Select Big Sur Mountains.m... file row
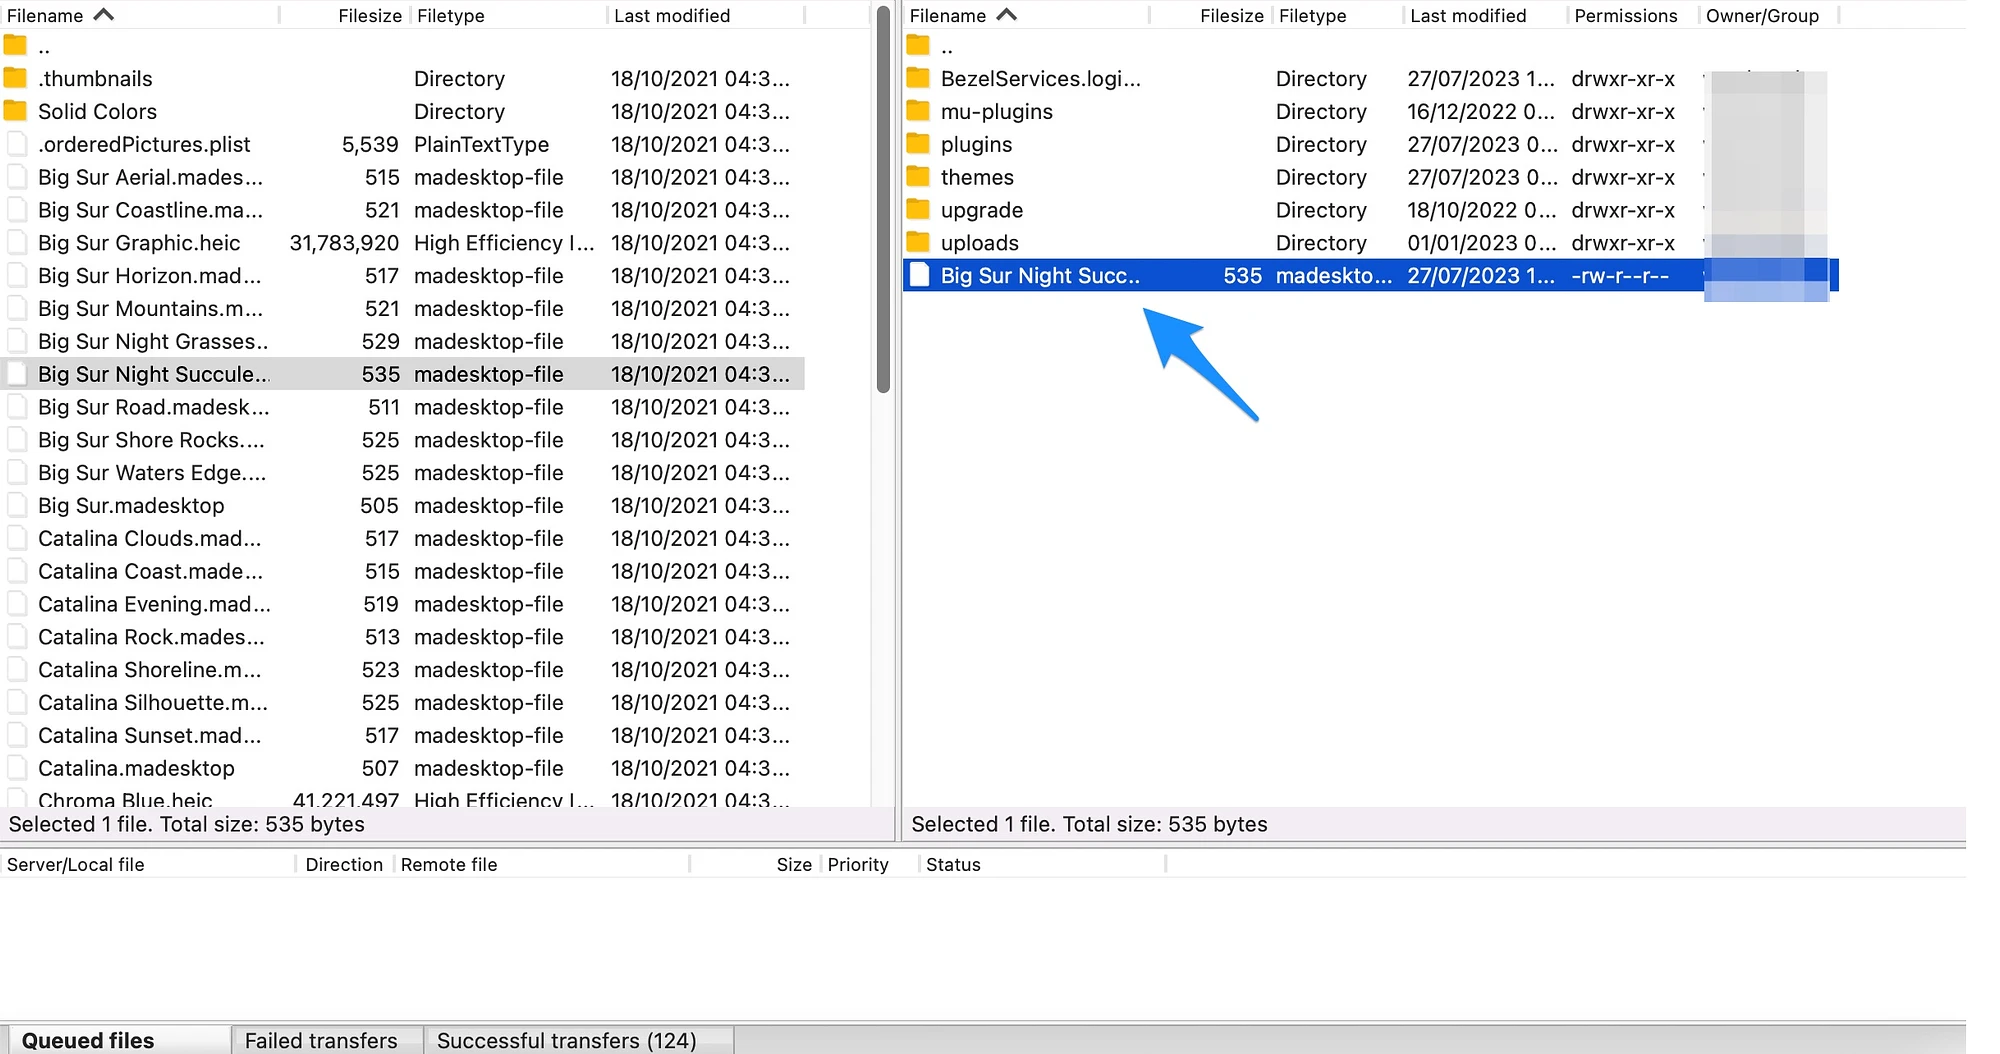 [403, 308]
